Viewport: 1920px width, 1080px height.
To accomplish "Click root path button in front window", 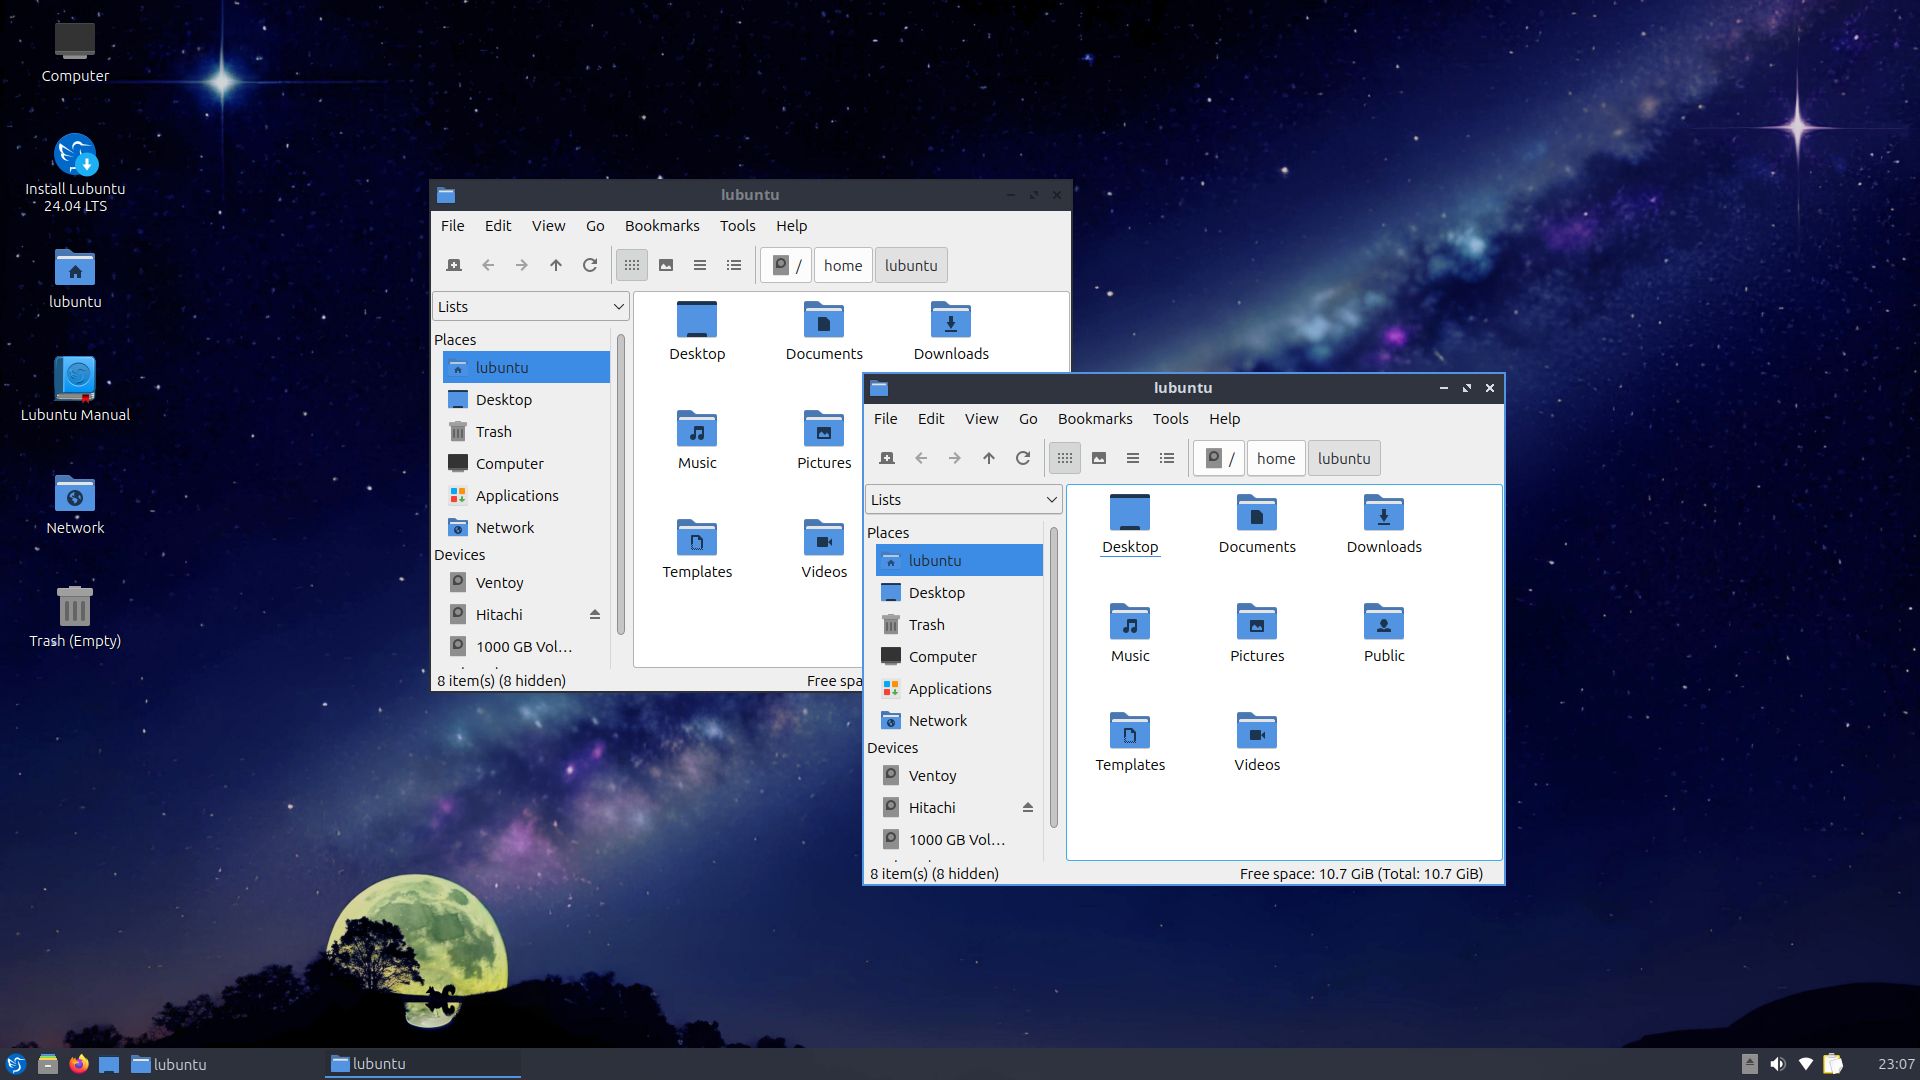I will pos(1219,458).
